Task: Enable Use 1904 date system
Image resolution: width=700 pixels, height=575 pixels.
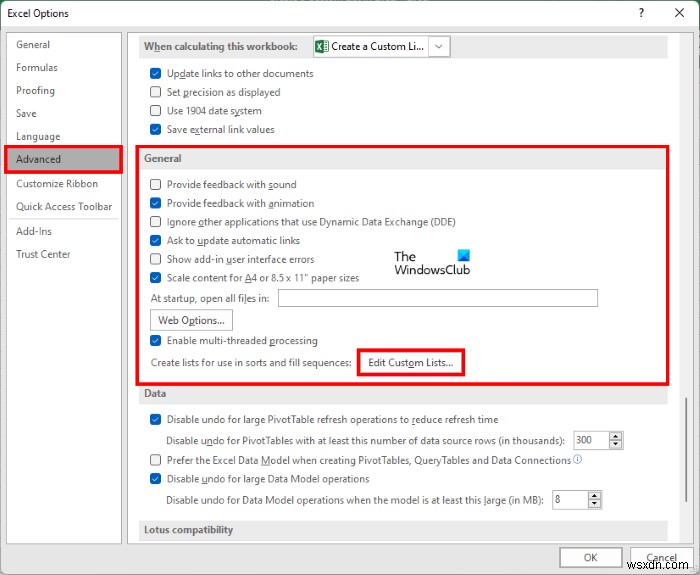Action: (x=155, y=110)
